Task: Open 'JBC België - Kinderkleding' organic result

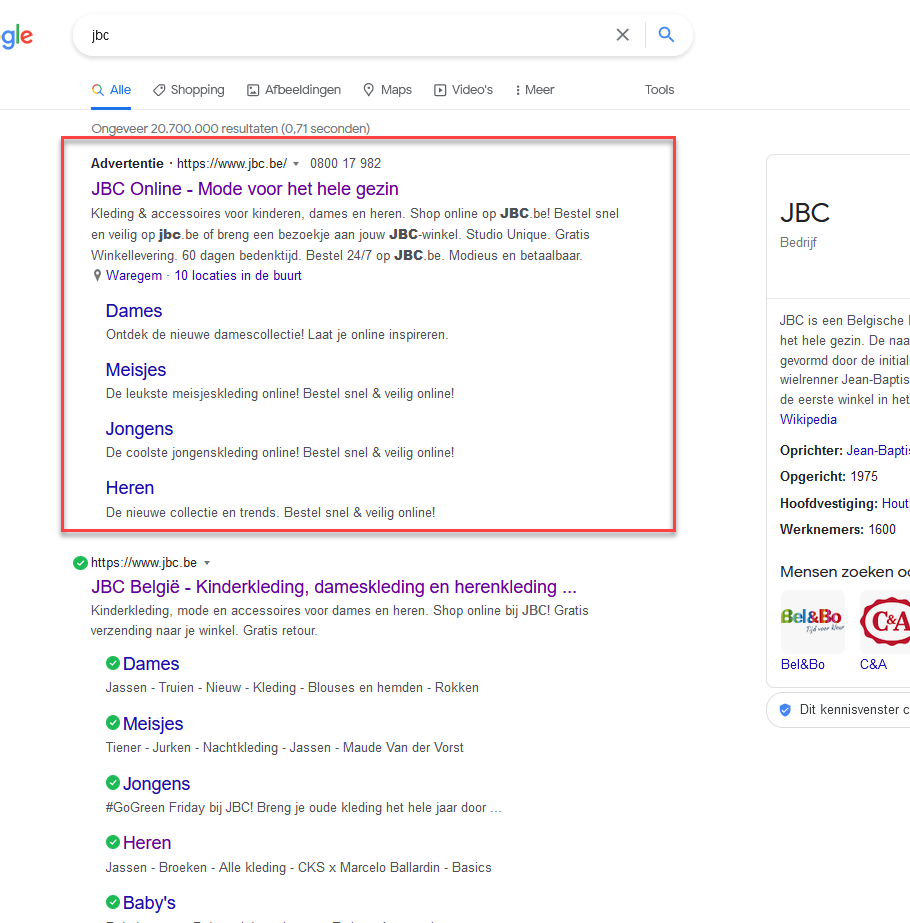Action: [x=334, y=586]
